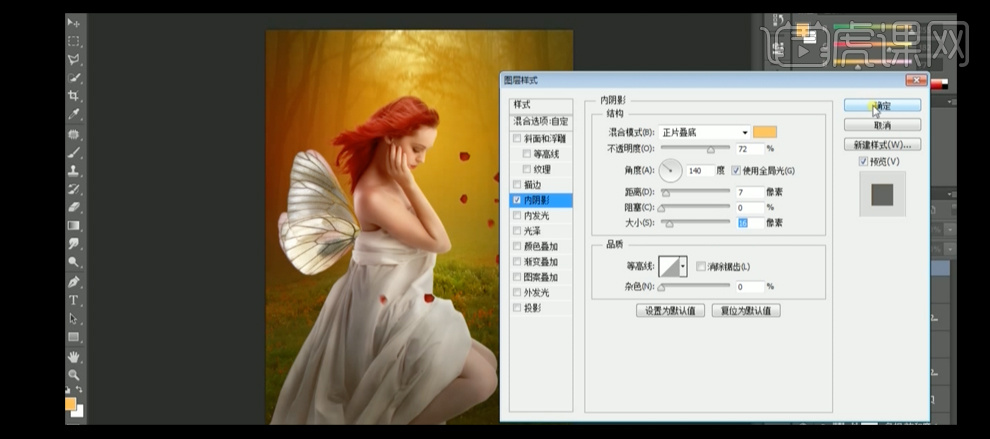990x439 pixels.
Task: Enable the 等高线 checkbox under bevel
Action: coord(527,153)
